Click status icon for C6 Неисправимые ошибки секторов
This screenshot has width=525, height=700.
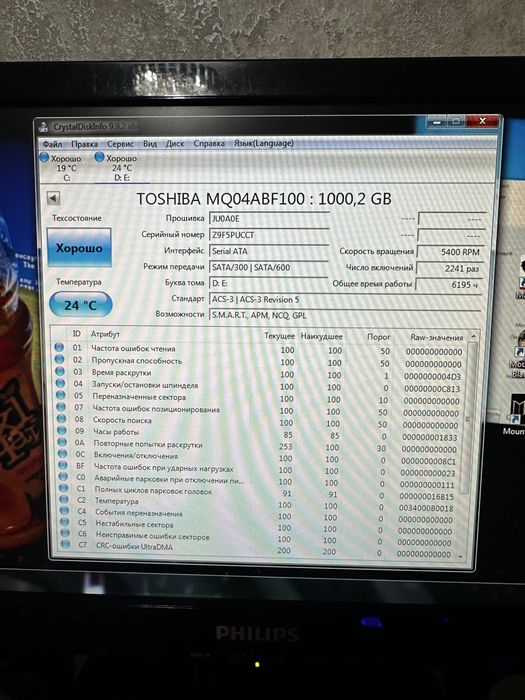66,533
